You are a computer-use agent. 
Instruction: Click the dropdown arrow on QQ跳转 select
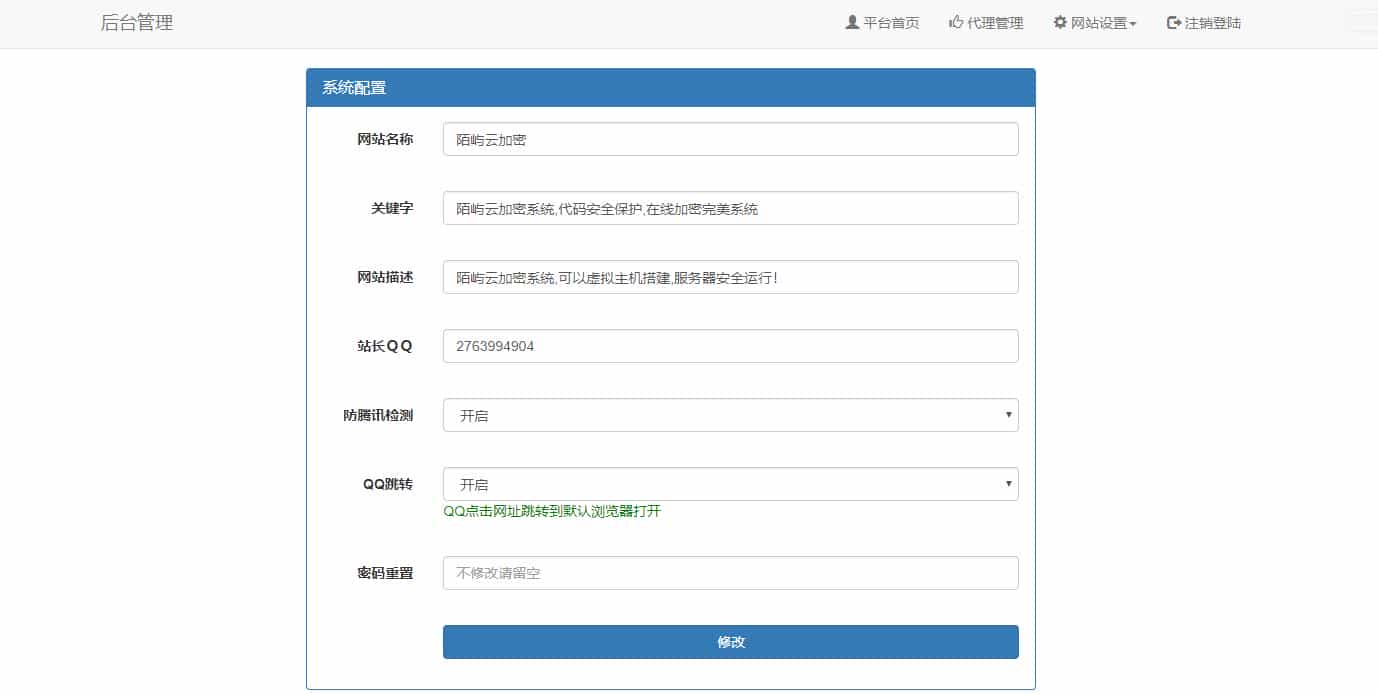(x=1010, y=483)
